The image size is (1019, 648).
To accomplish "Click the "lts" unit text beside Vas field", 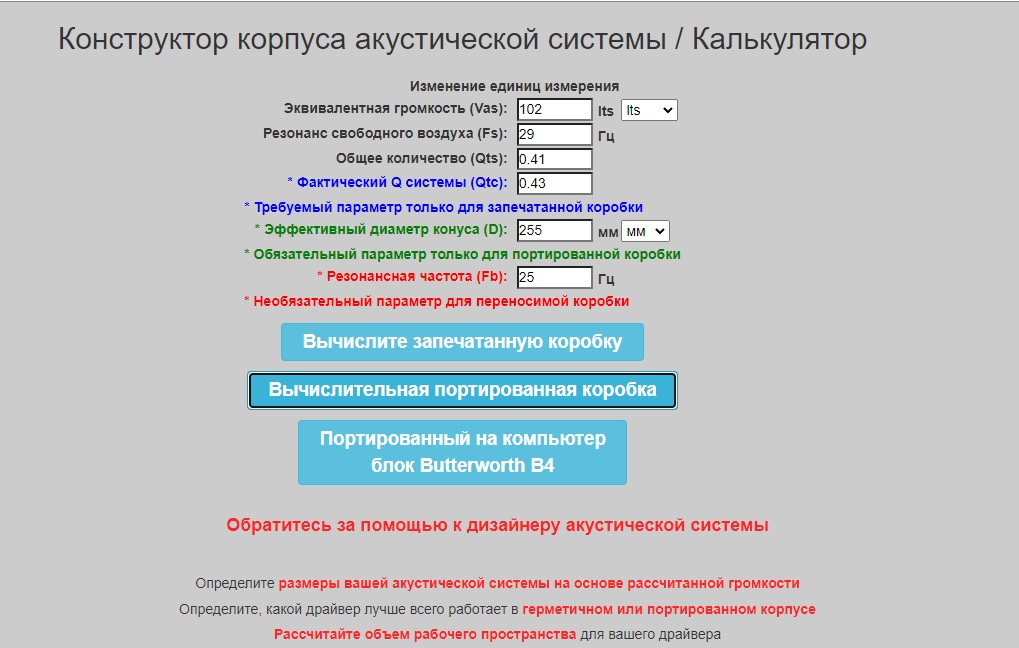I will (606, 111).
